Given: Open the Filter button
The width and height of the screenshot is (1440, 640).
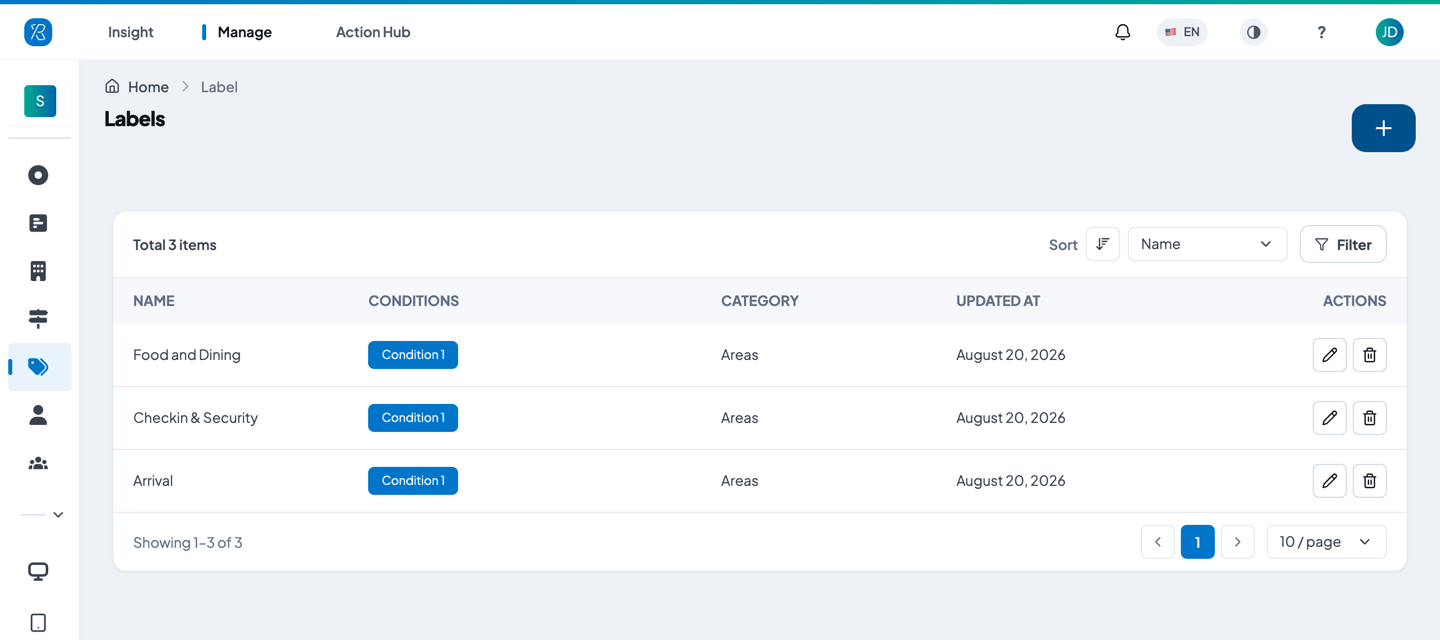Looking at the screenshot, I should (x=1343, y=244).
